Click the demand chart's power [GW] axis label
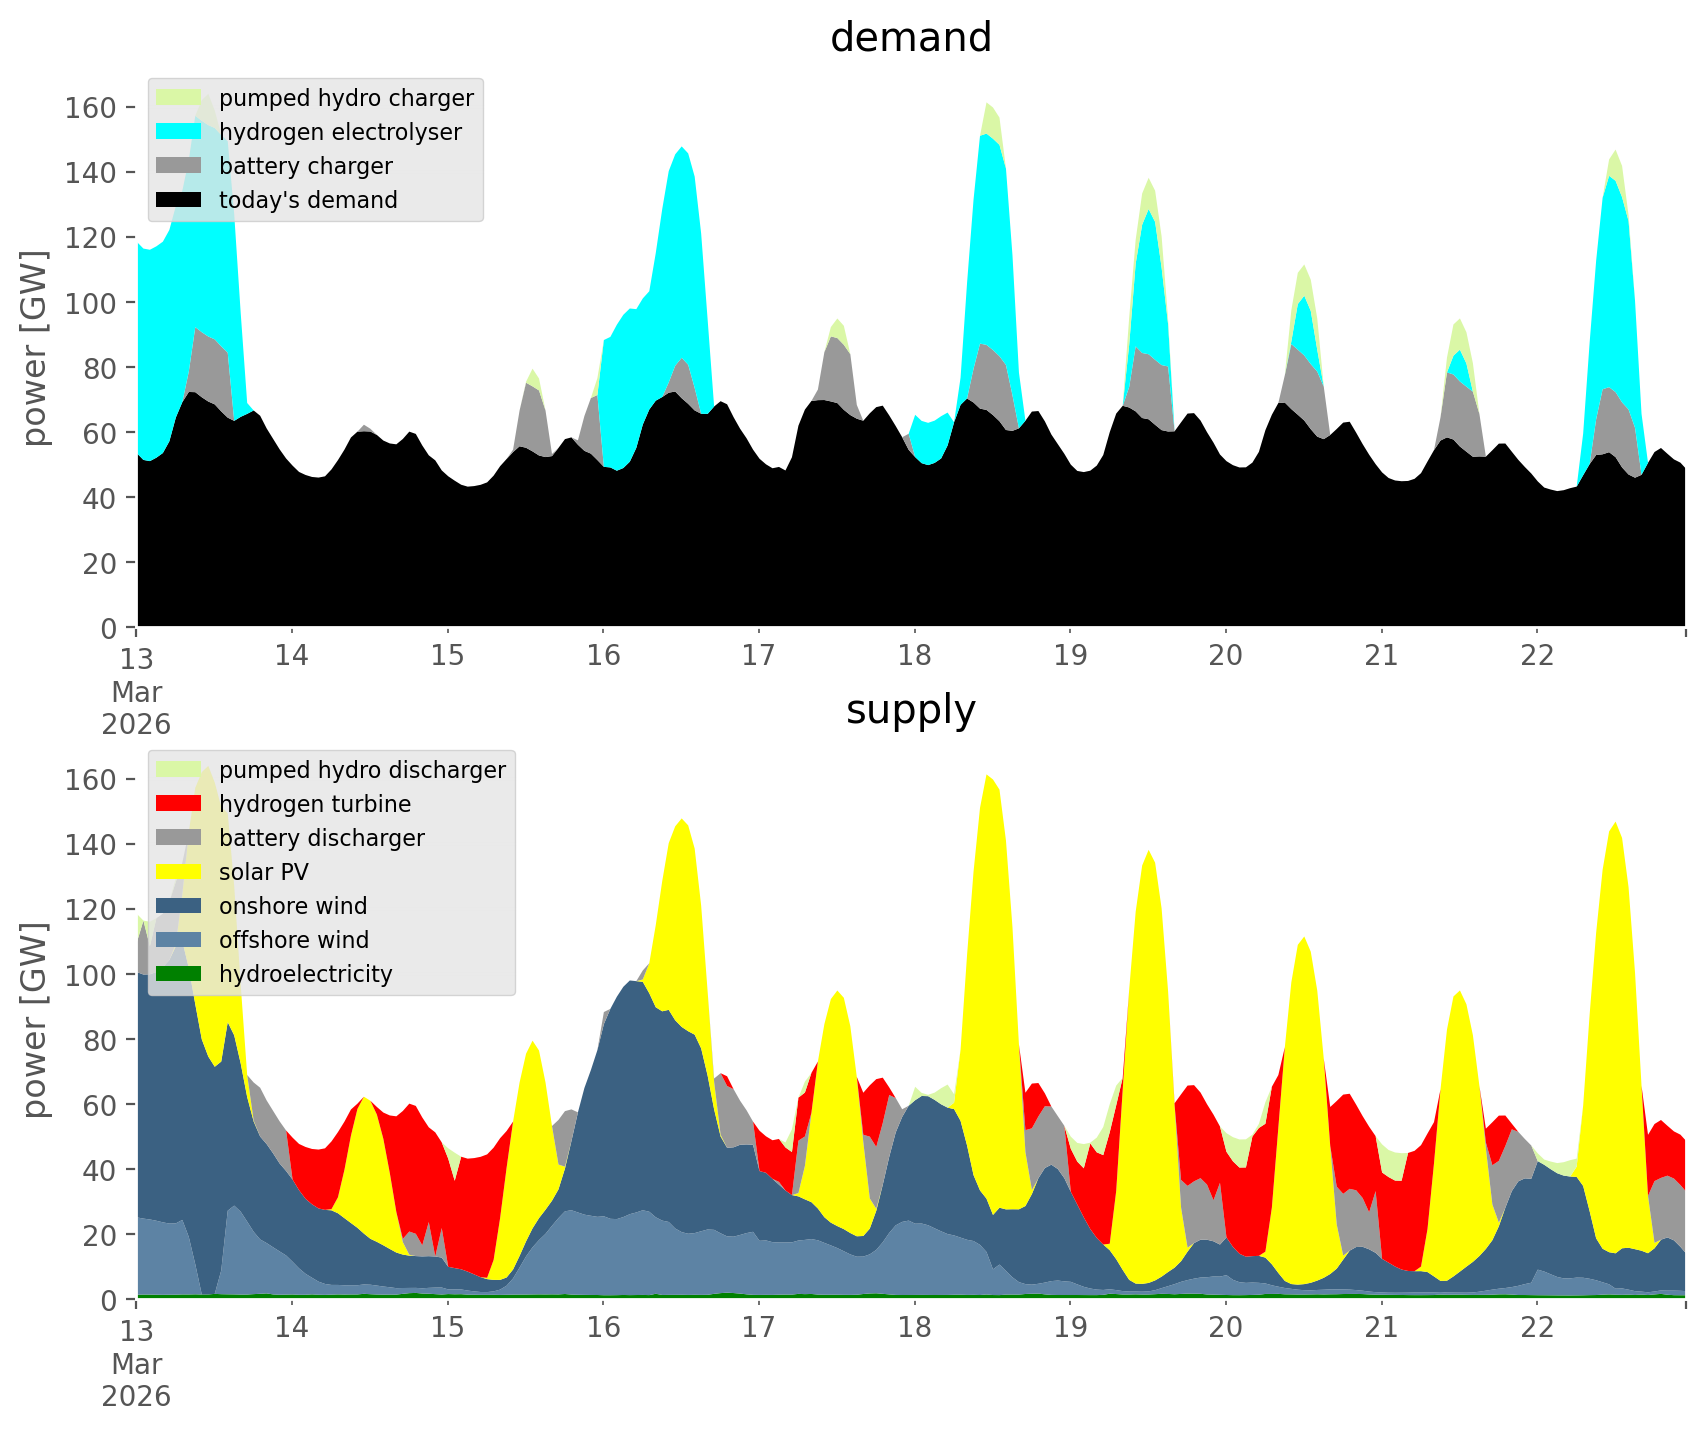Image resolution: width=1706 pixels, height=1431 pixels. point(34,348)
